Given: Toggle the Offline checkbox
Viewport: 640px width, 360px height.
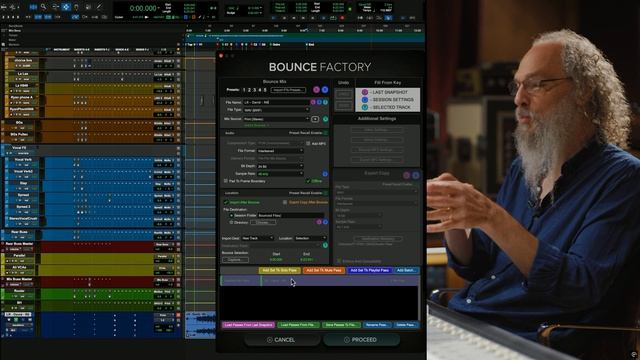Looking at the screenshot, I should coord(309,181).
